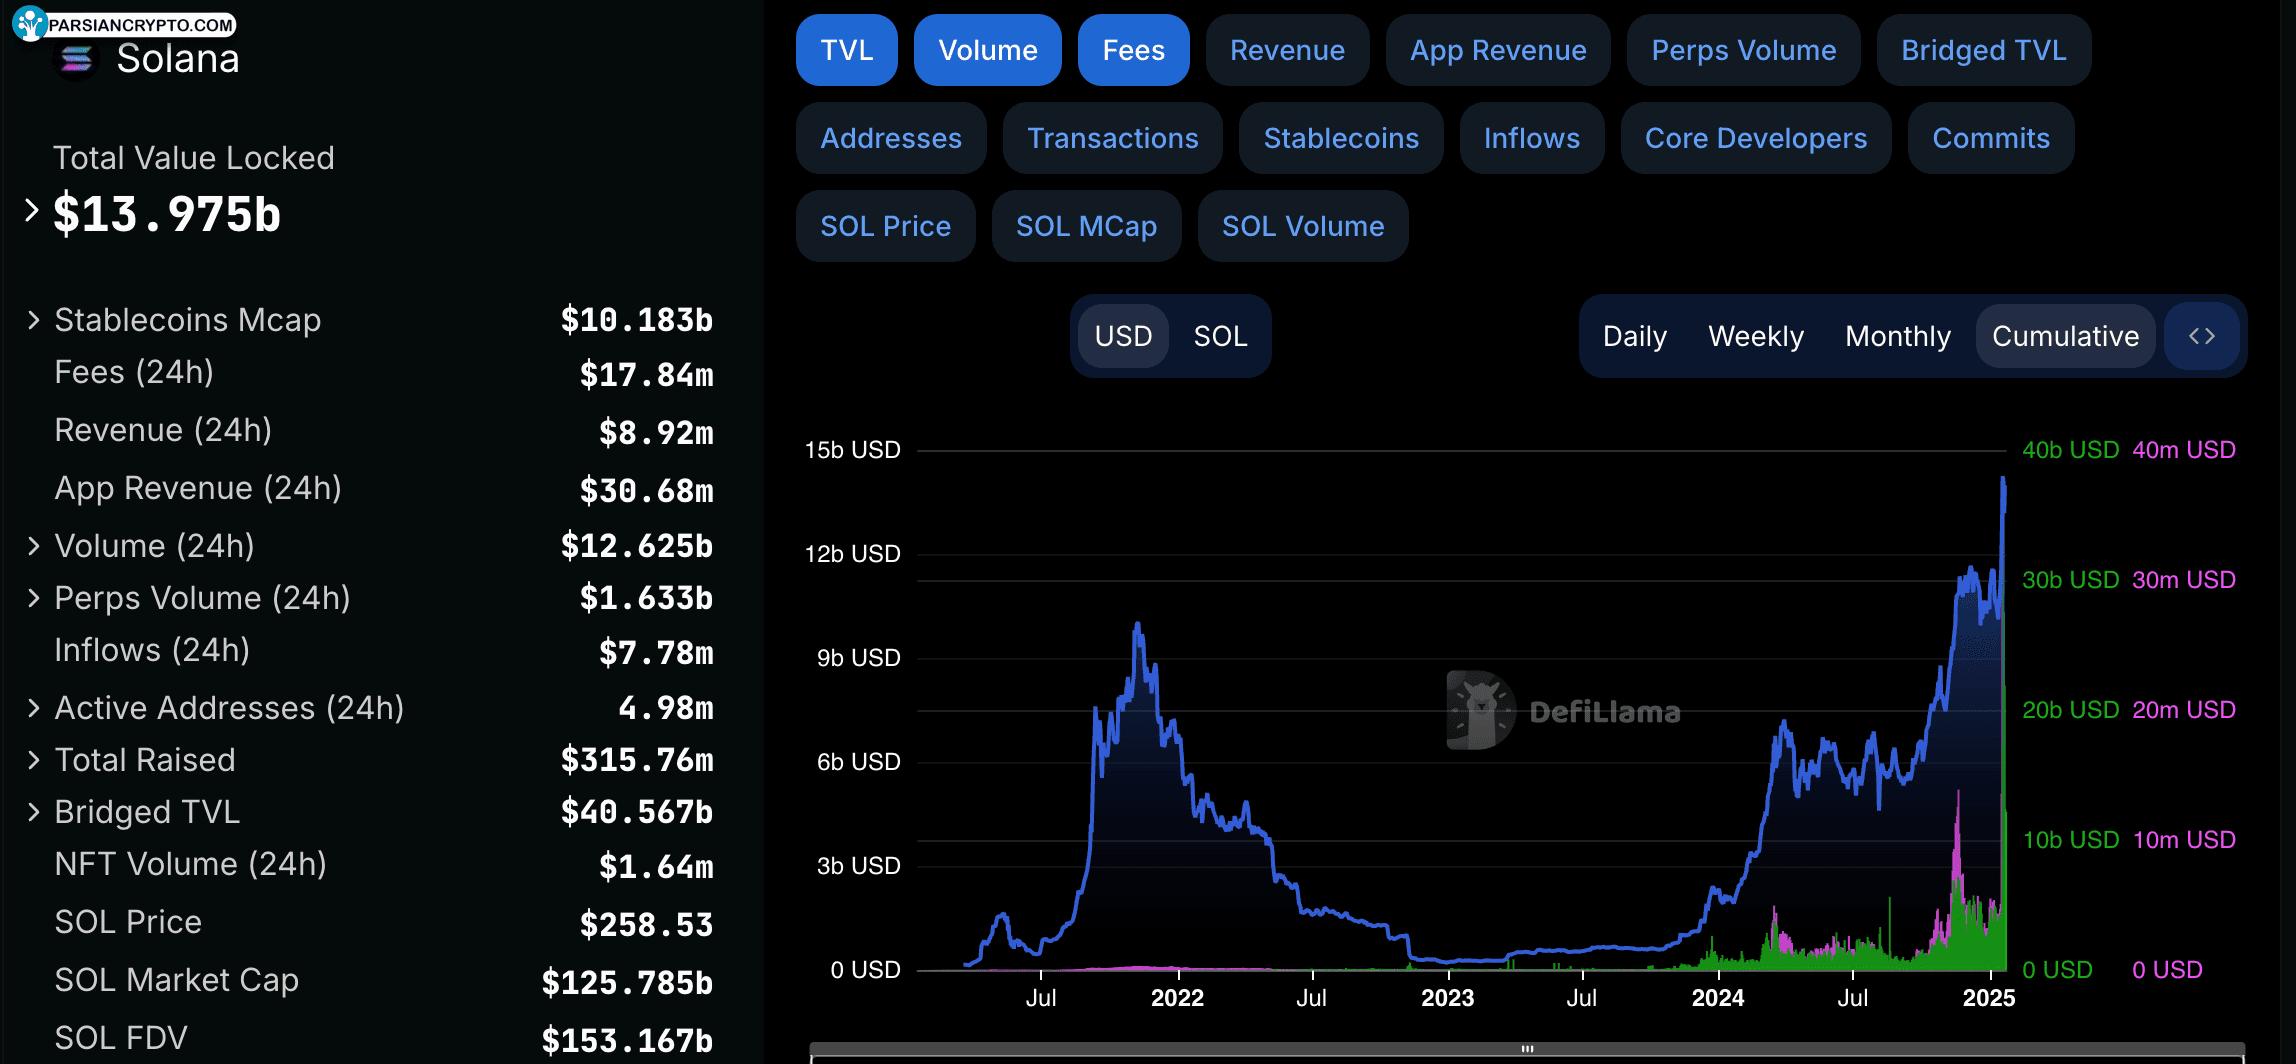Click the SOL FDV $153.167b value
Viewport: 2296px width, 1064px height.
(x=627, y=1040)
